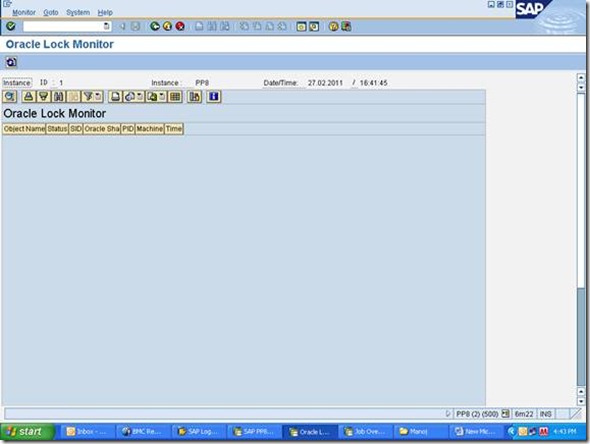Select the Oracle Sha column header
The height and width of the screenshot is (444, 590).
point(102,129)
